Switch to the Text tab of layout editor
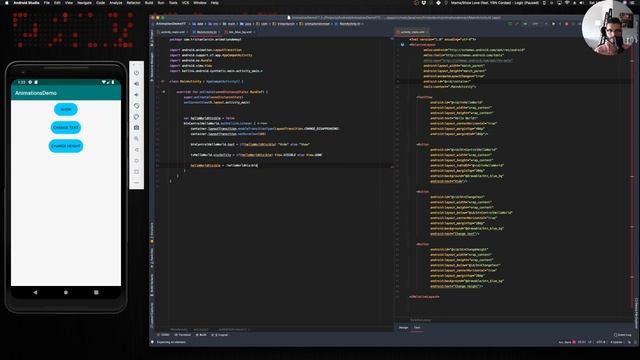The width and height of the screenshot is (640, 360). coord(417,327)
